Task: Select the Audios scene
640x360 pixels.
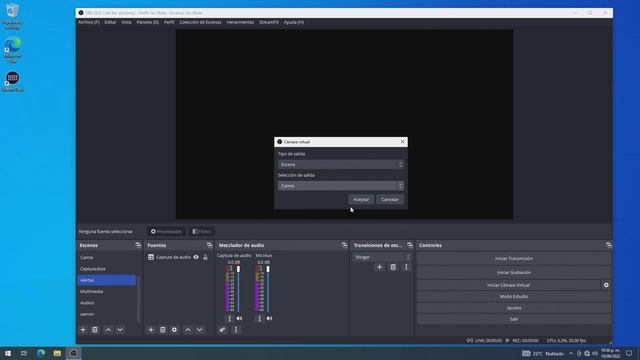Action: coord(107,303)
